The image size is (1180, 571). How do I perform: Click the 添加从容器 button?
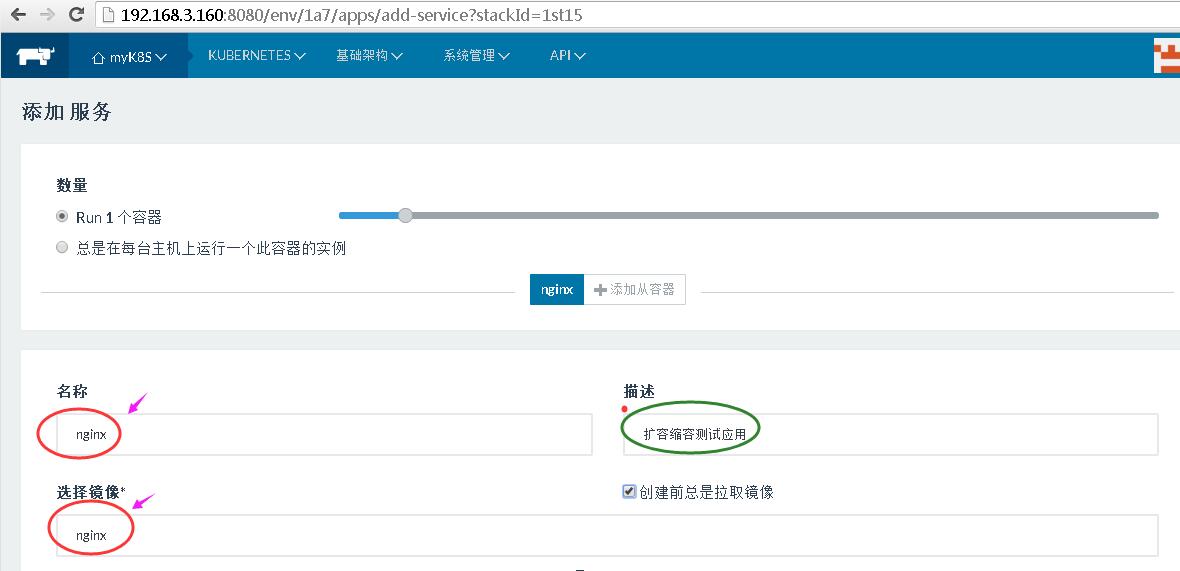click(x=634, y=290)
